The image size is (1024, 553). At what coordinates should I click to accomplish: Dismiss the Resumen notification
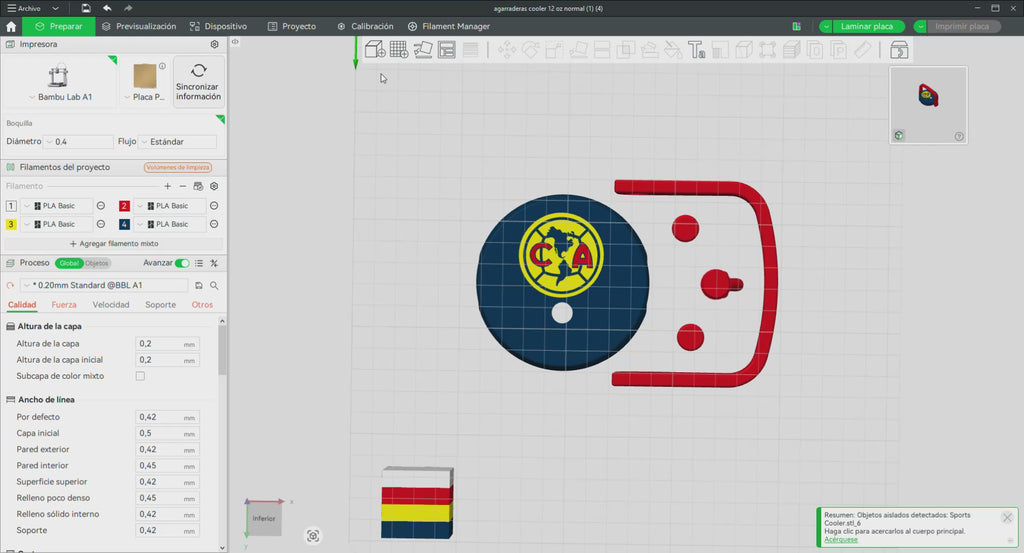[x=1007, y=518]
